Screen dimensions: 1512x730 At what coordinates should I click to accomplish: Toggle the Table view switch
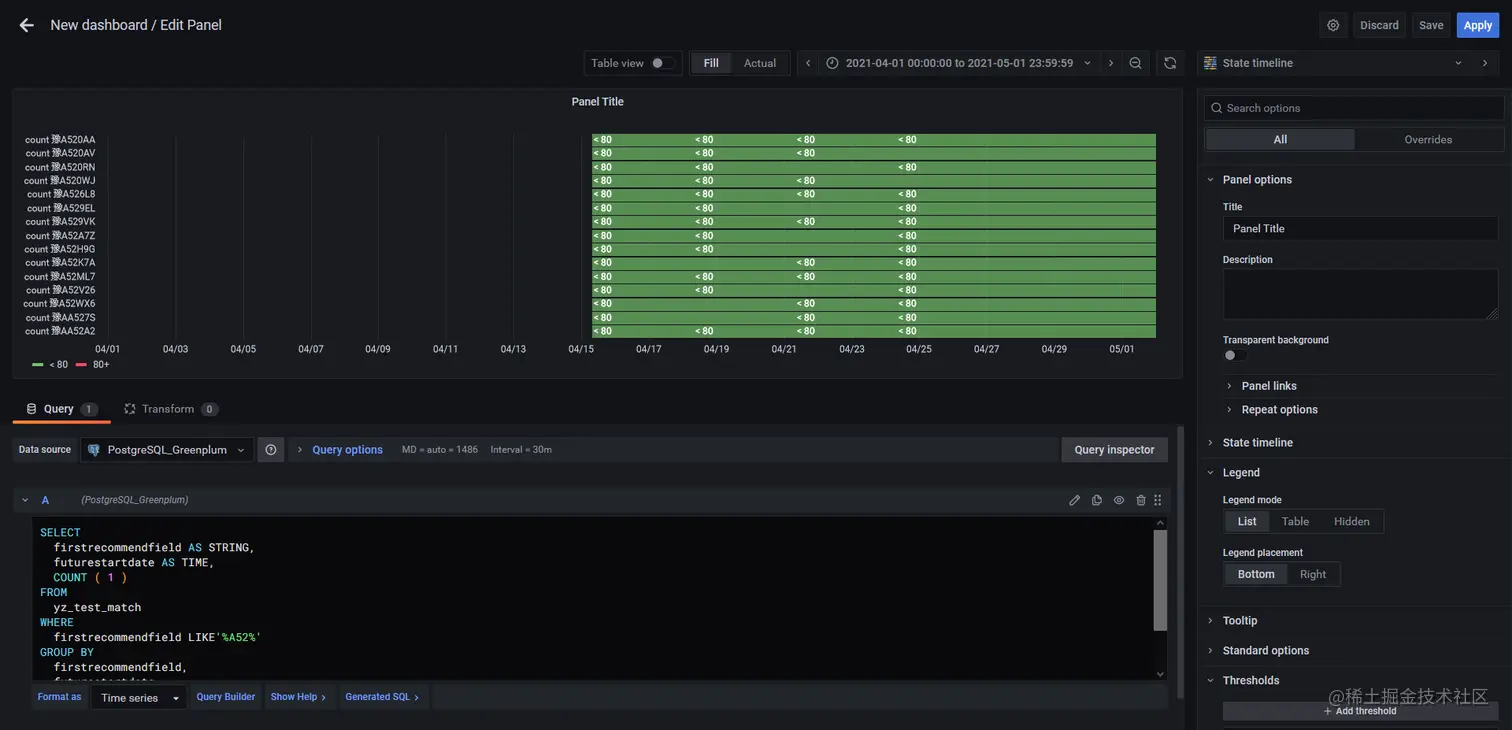click(662, 63)
